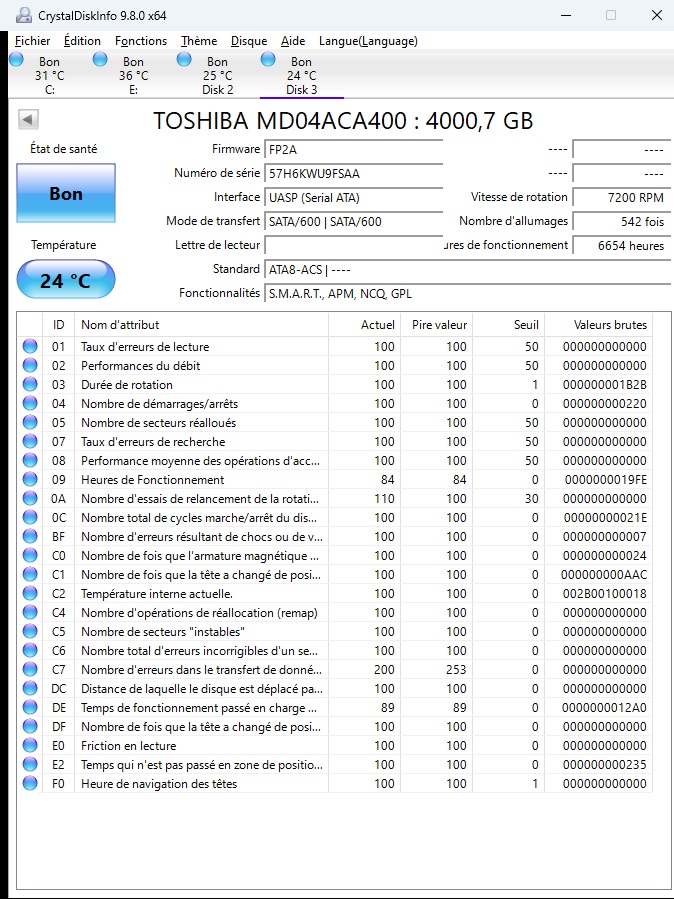Open the Thème menu
The width and height of the screenshot is (674, 899).
[199, 41]
